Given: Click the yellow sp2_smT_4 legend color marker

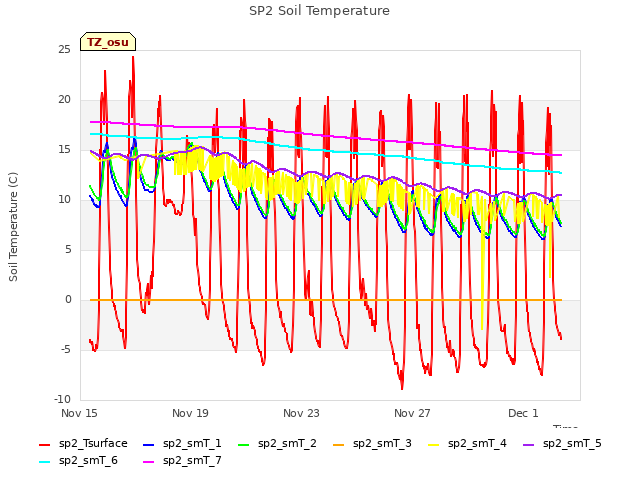Looking at the screenshot, I should [433, 444].
